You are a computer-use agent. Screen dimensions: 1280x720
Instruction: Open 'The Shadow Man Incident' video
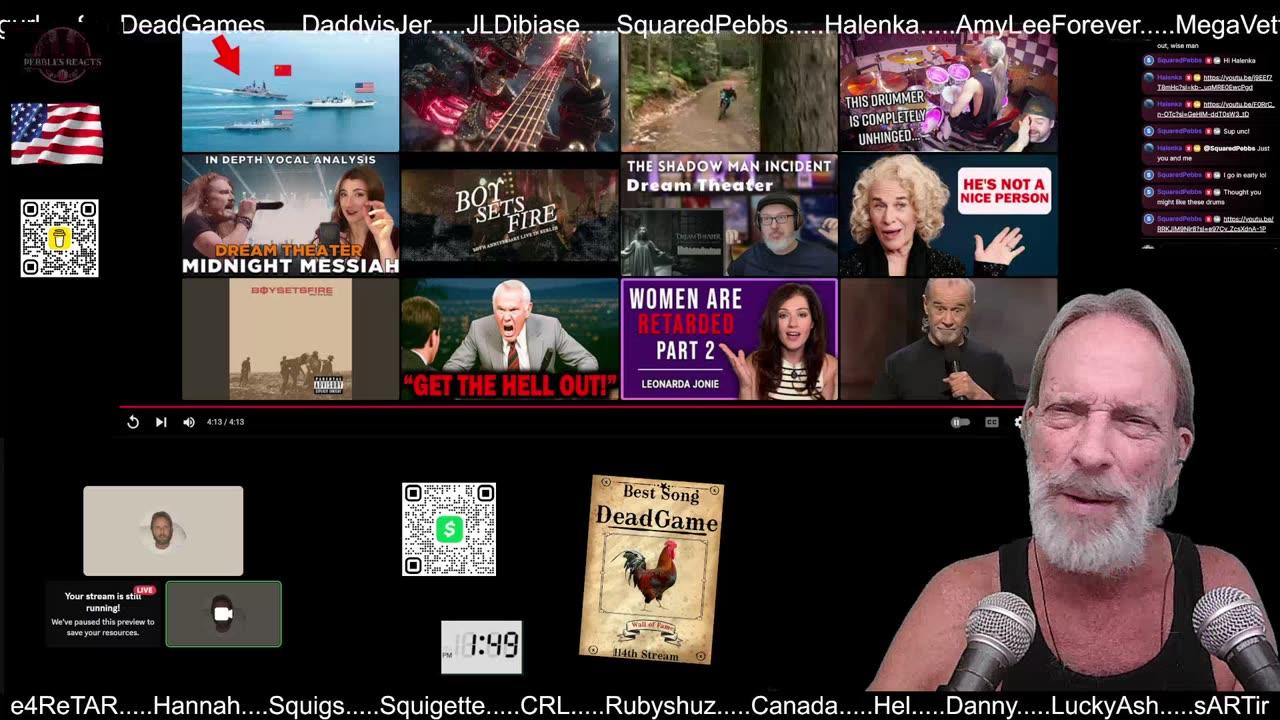[729, 215]
